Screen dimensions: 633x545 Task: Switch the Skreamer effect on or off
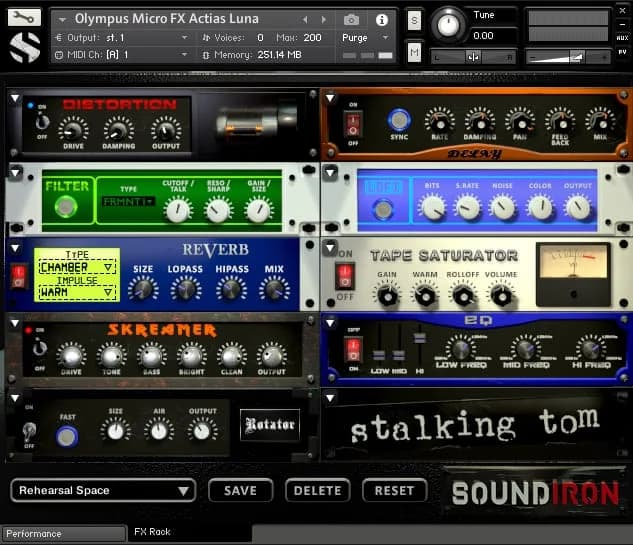point(39,348)
